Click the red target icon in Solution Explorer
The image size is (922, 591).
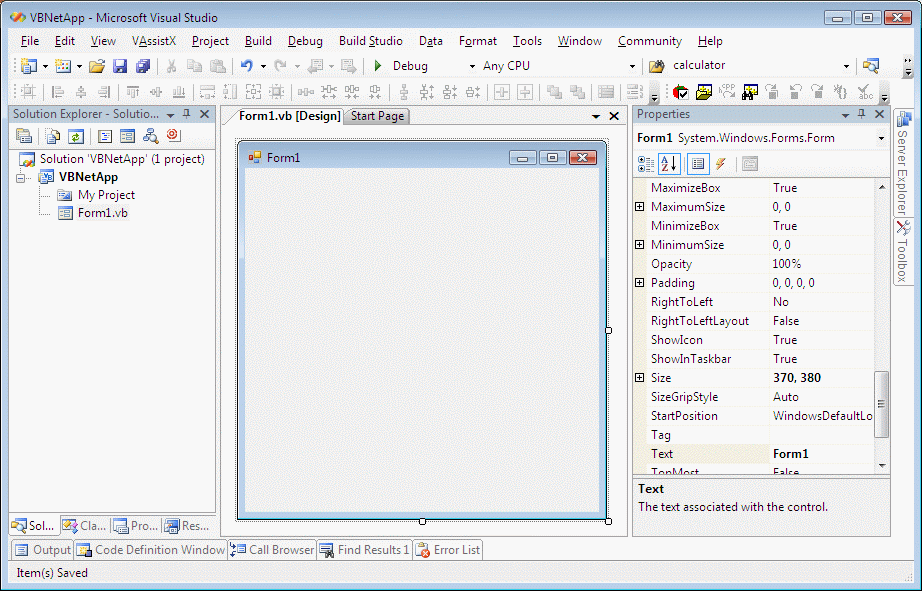[173, 136]
